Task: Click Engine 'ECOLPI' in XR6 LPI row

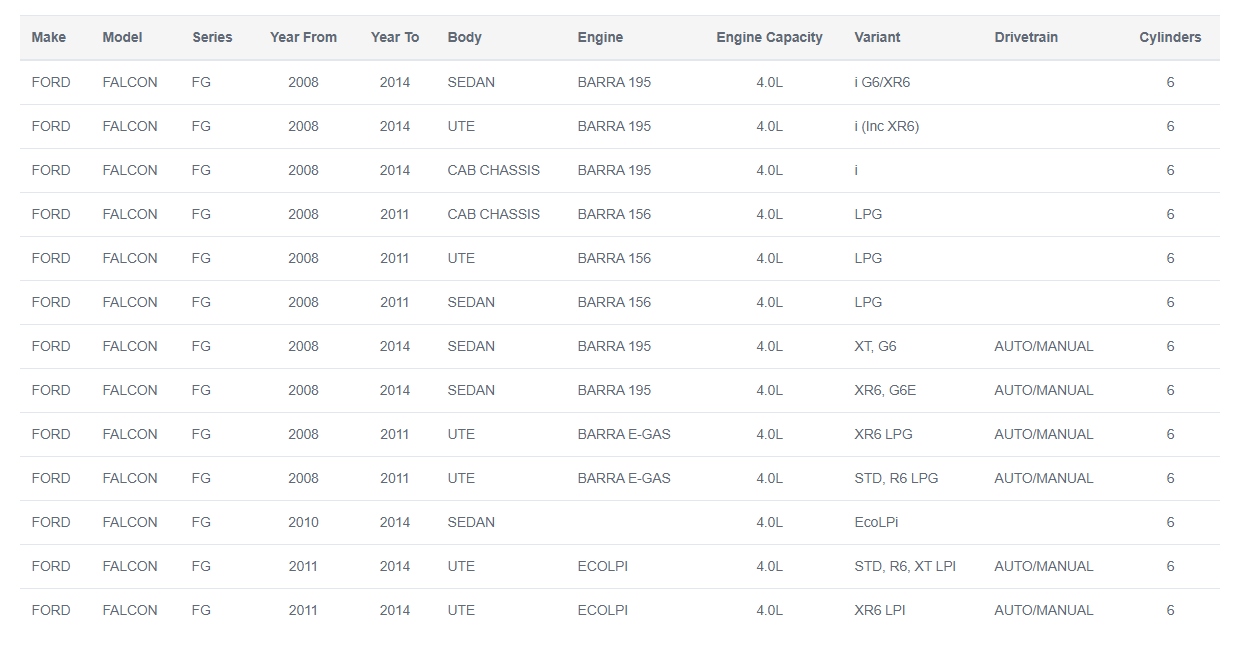Action: click(603, 610)
